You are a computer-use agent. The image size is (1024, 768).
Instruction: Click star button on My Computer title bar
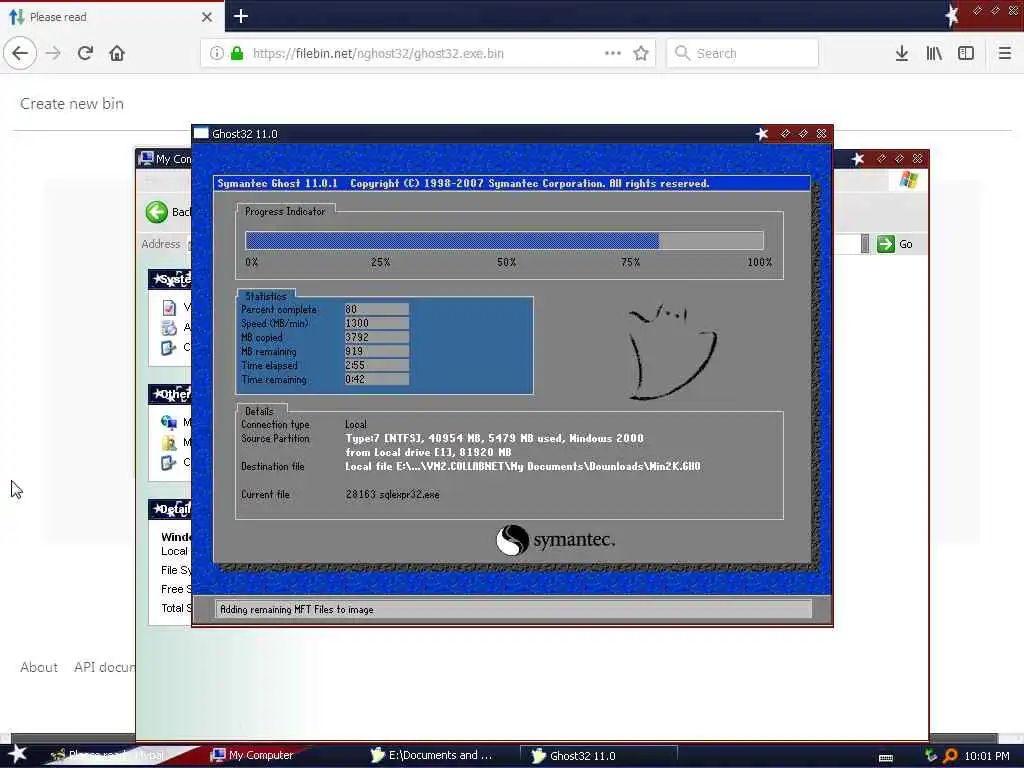click(857, 158)
